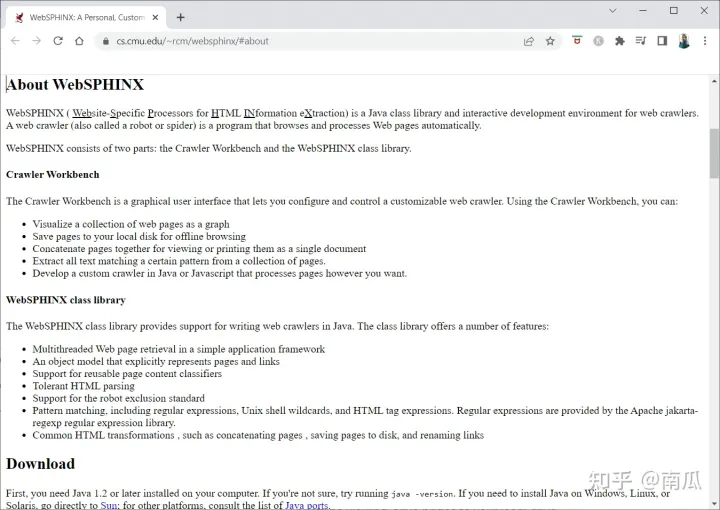Image resolution: width=720 pixels, height=510 pixels.
Task: Open the Chrome three-dot menu
Action: (705, 41)
